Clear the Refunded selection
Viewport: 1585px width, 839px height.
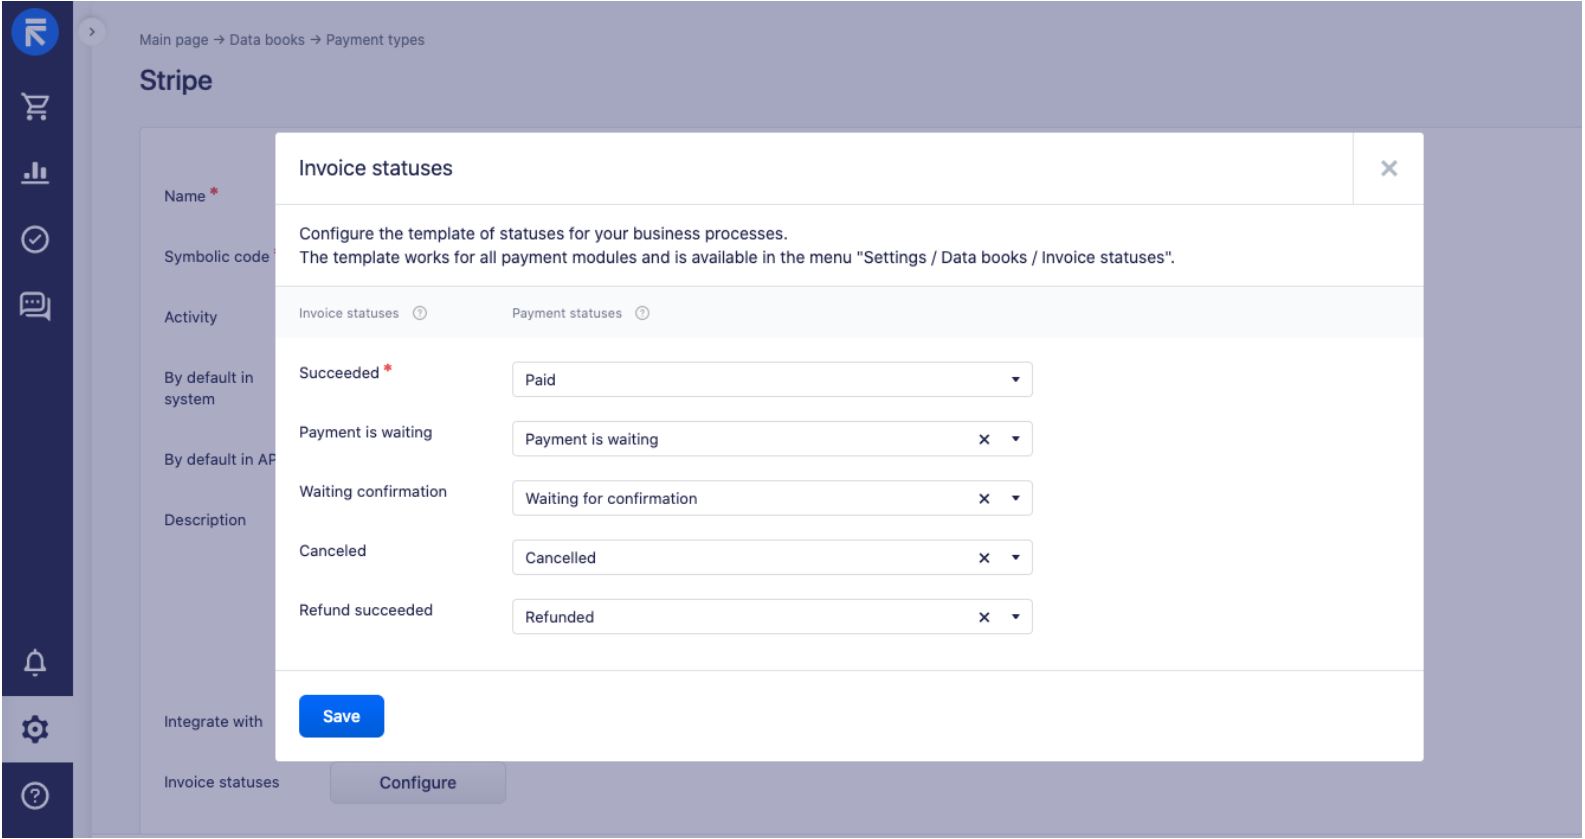coord(984,617)
